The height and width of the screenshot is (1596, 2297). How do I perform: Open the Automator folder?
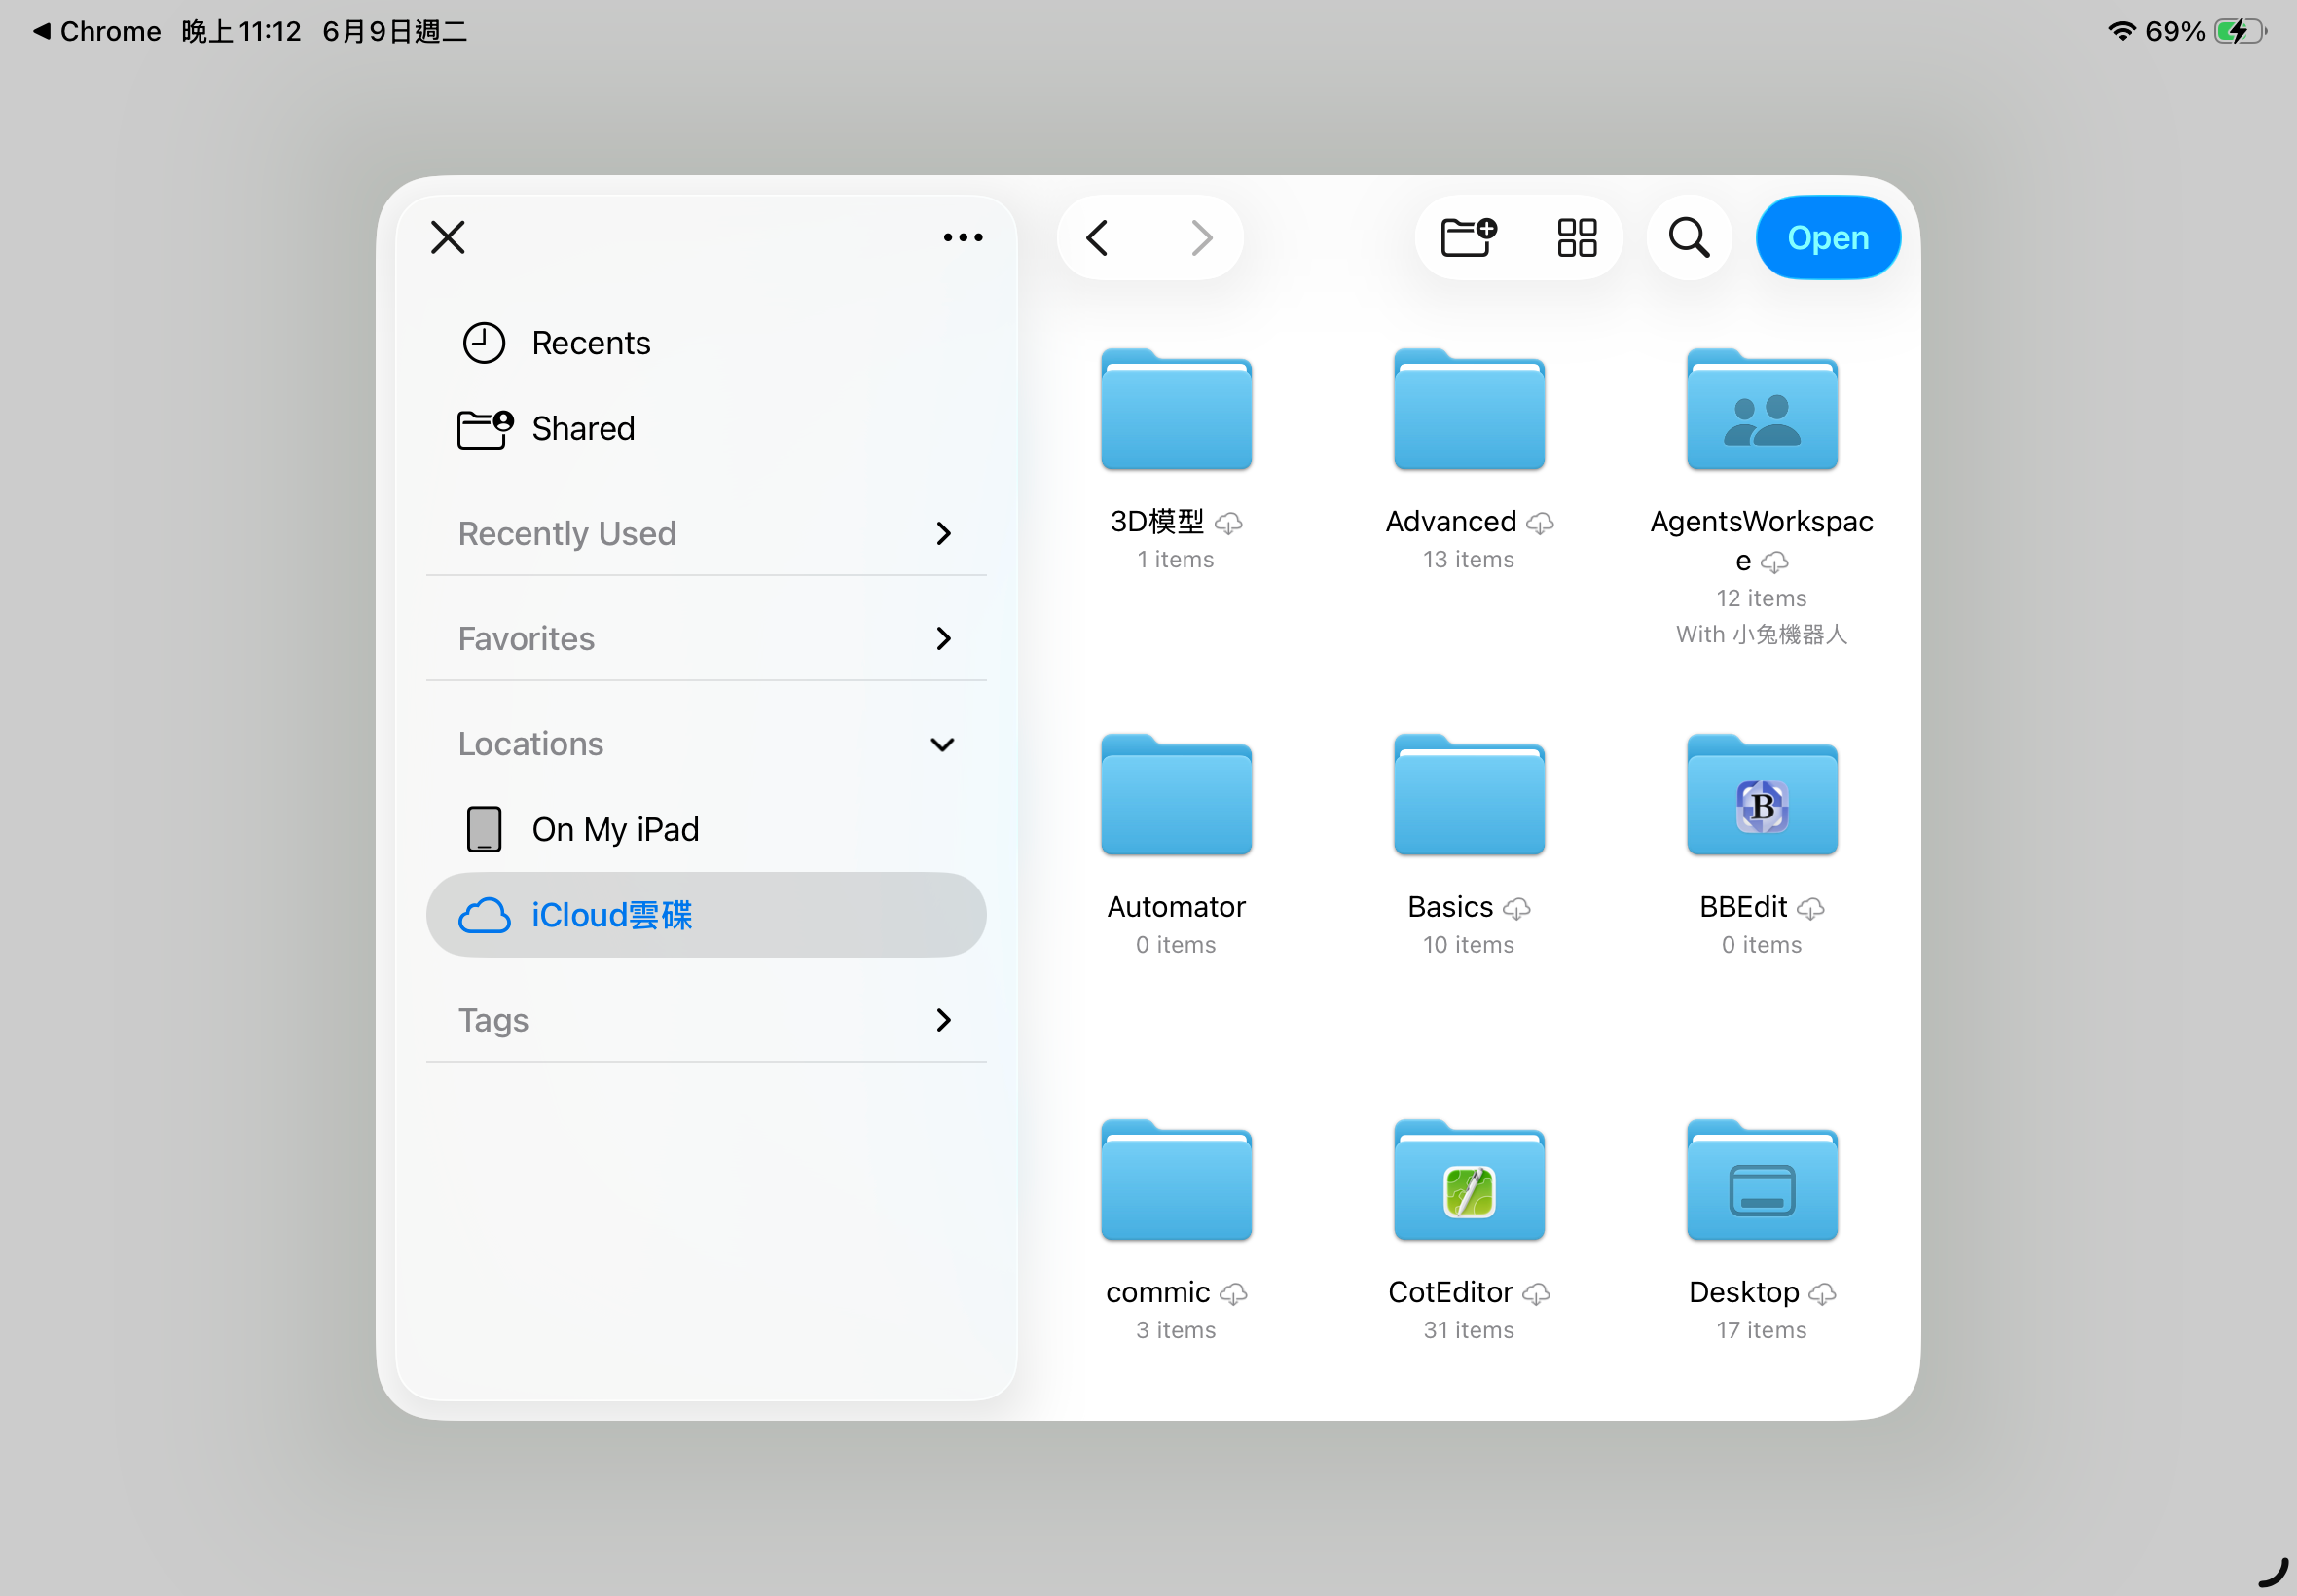pyautogui.click(x=1176, y=794)
